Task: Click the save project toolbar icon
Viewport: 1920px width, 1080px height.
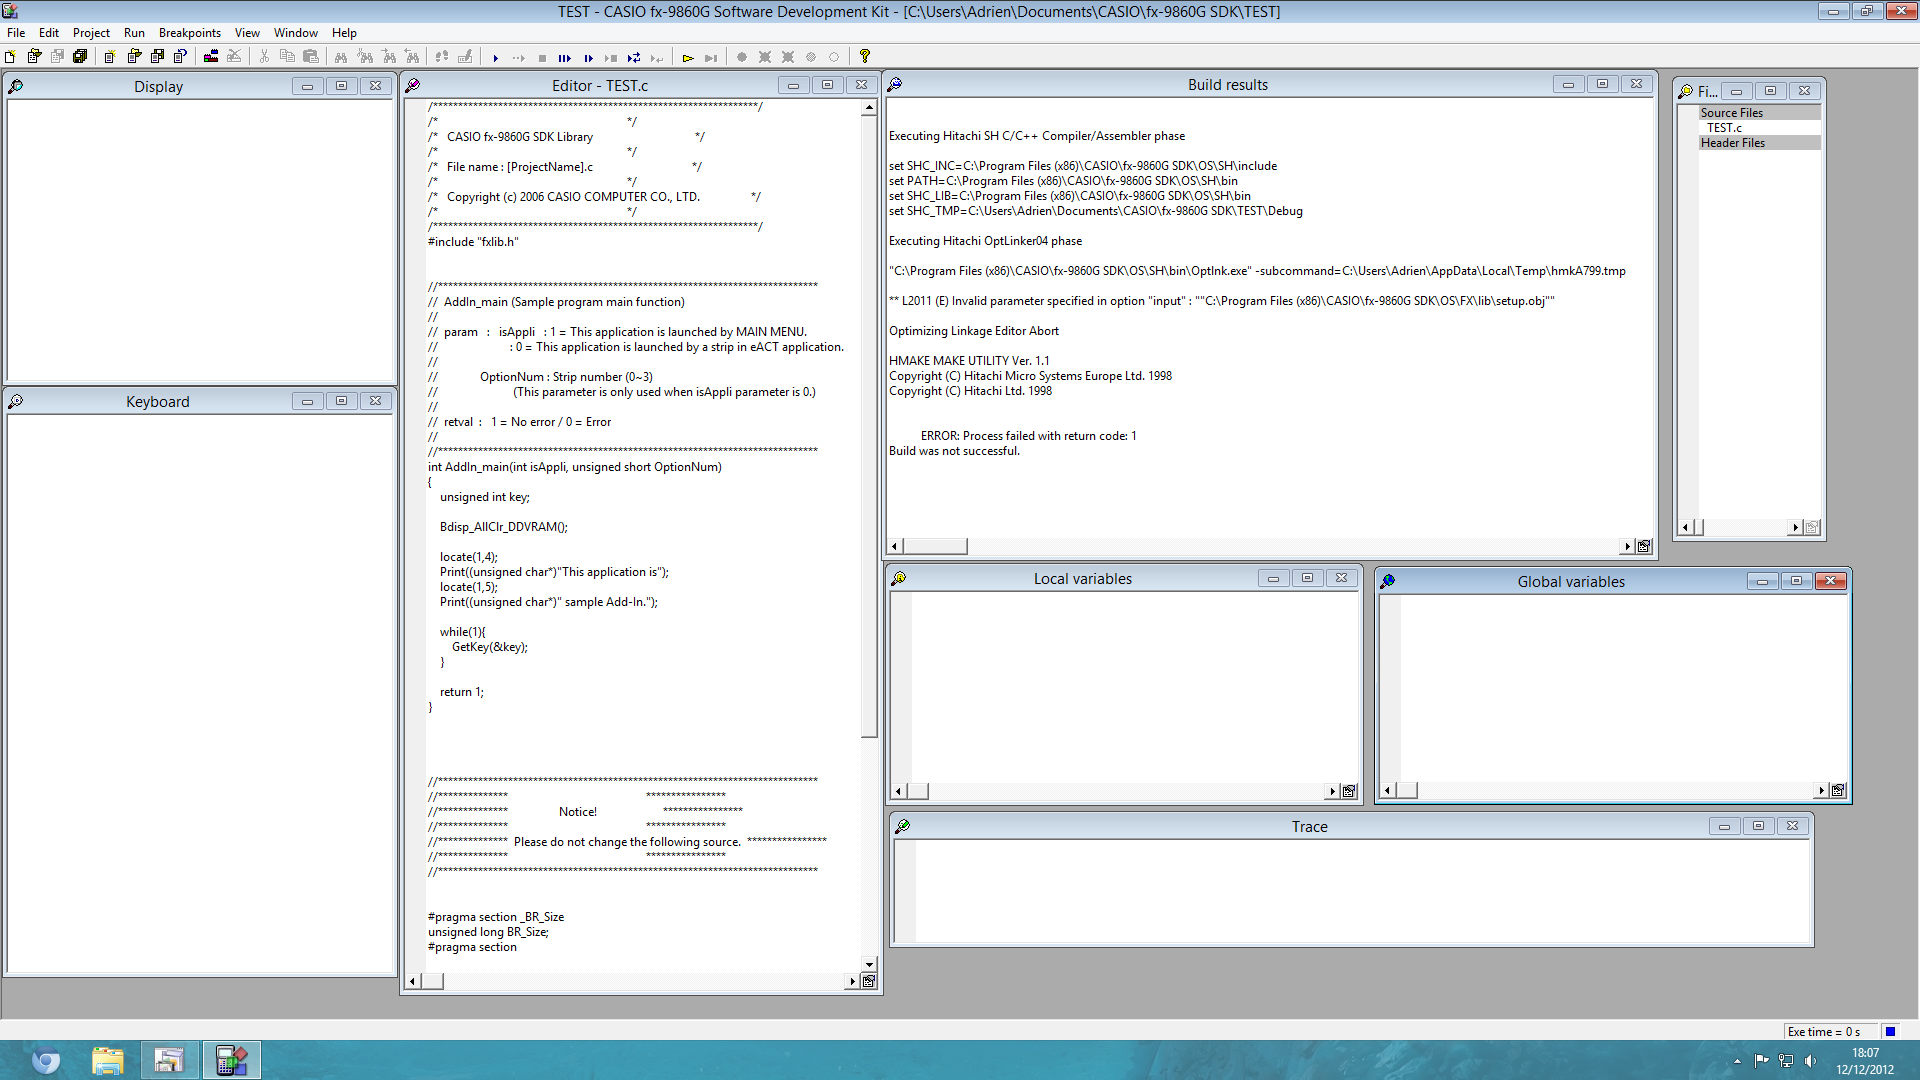Action: 157,57
